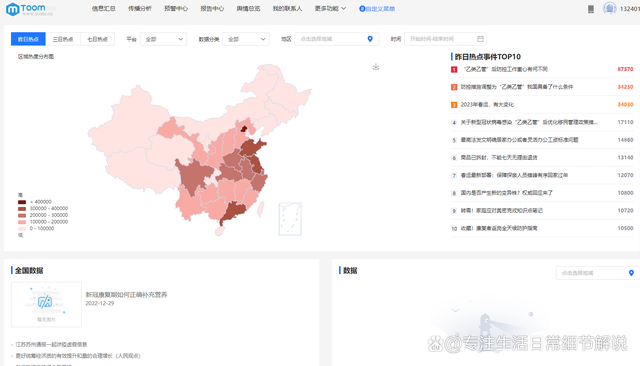Screen dimensions: 640x366
Task: Open the rank 1 hot event with 87370
Action: click(542, 69)
